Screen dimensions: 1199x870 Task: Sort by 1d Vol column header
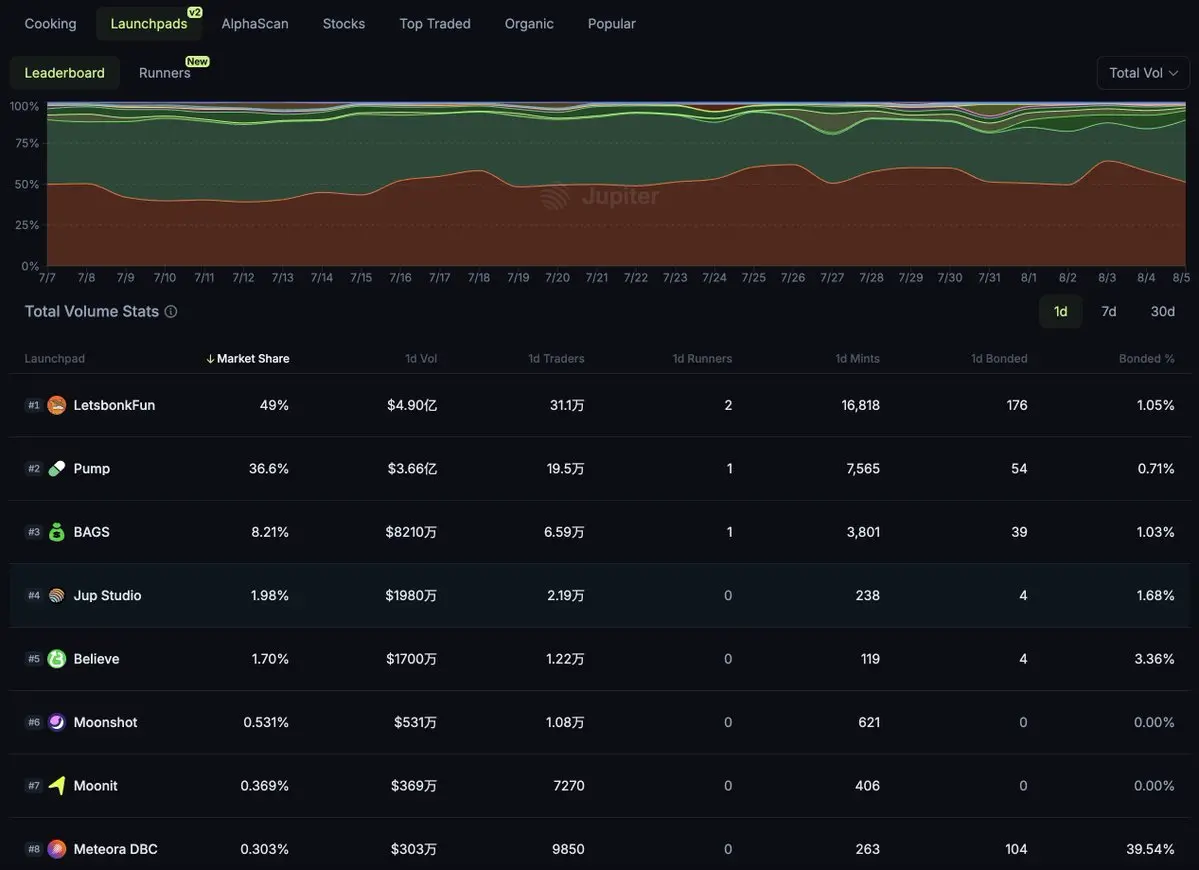click(x=421, y=359)
